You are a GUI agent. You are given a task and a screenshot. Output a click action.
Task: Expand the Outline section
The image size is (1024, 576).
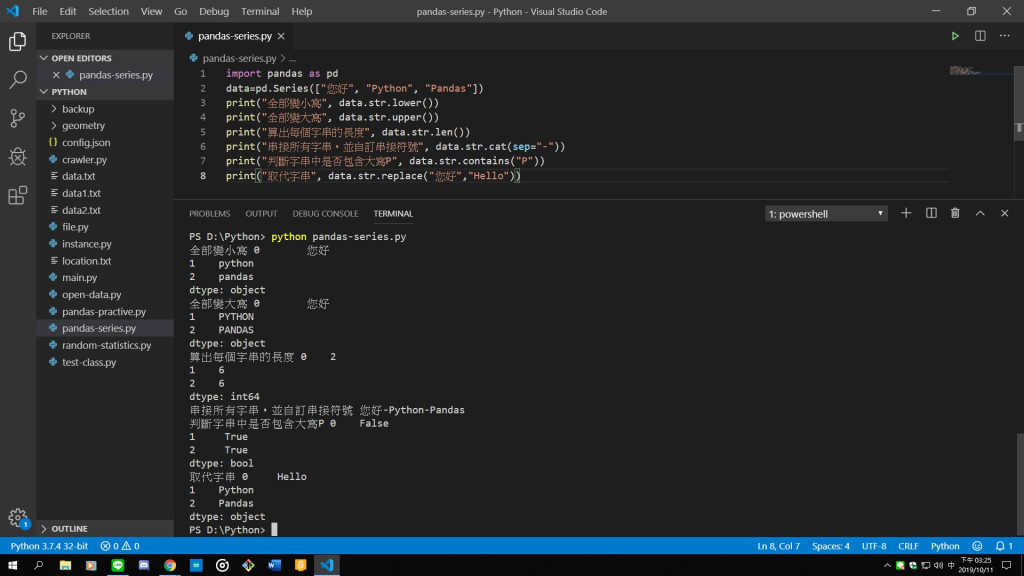click(x=104, y=529)
